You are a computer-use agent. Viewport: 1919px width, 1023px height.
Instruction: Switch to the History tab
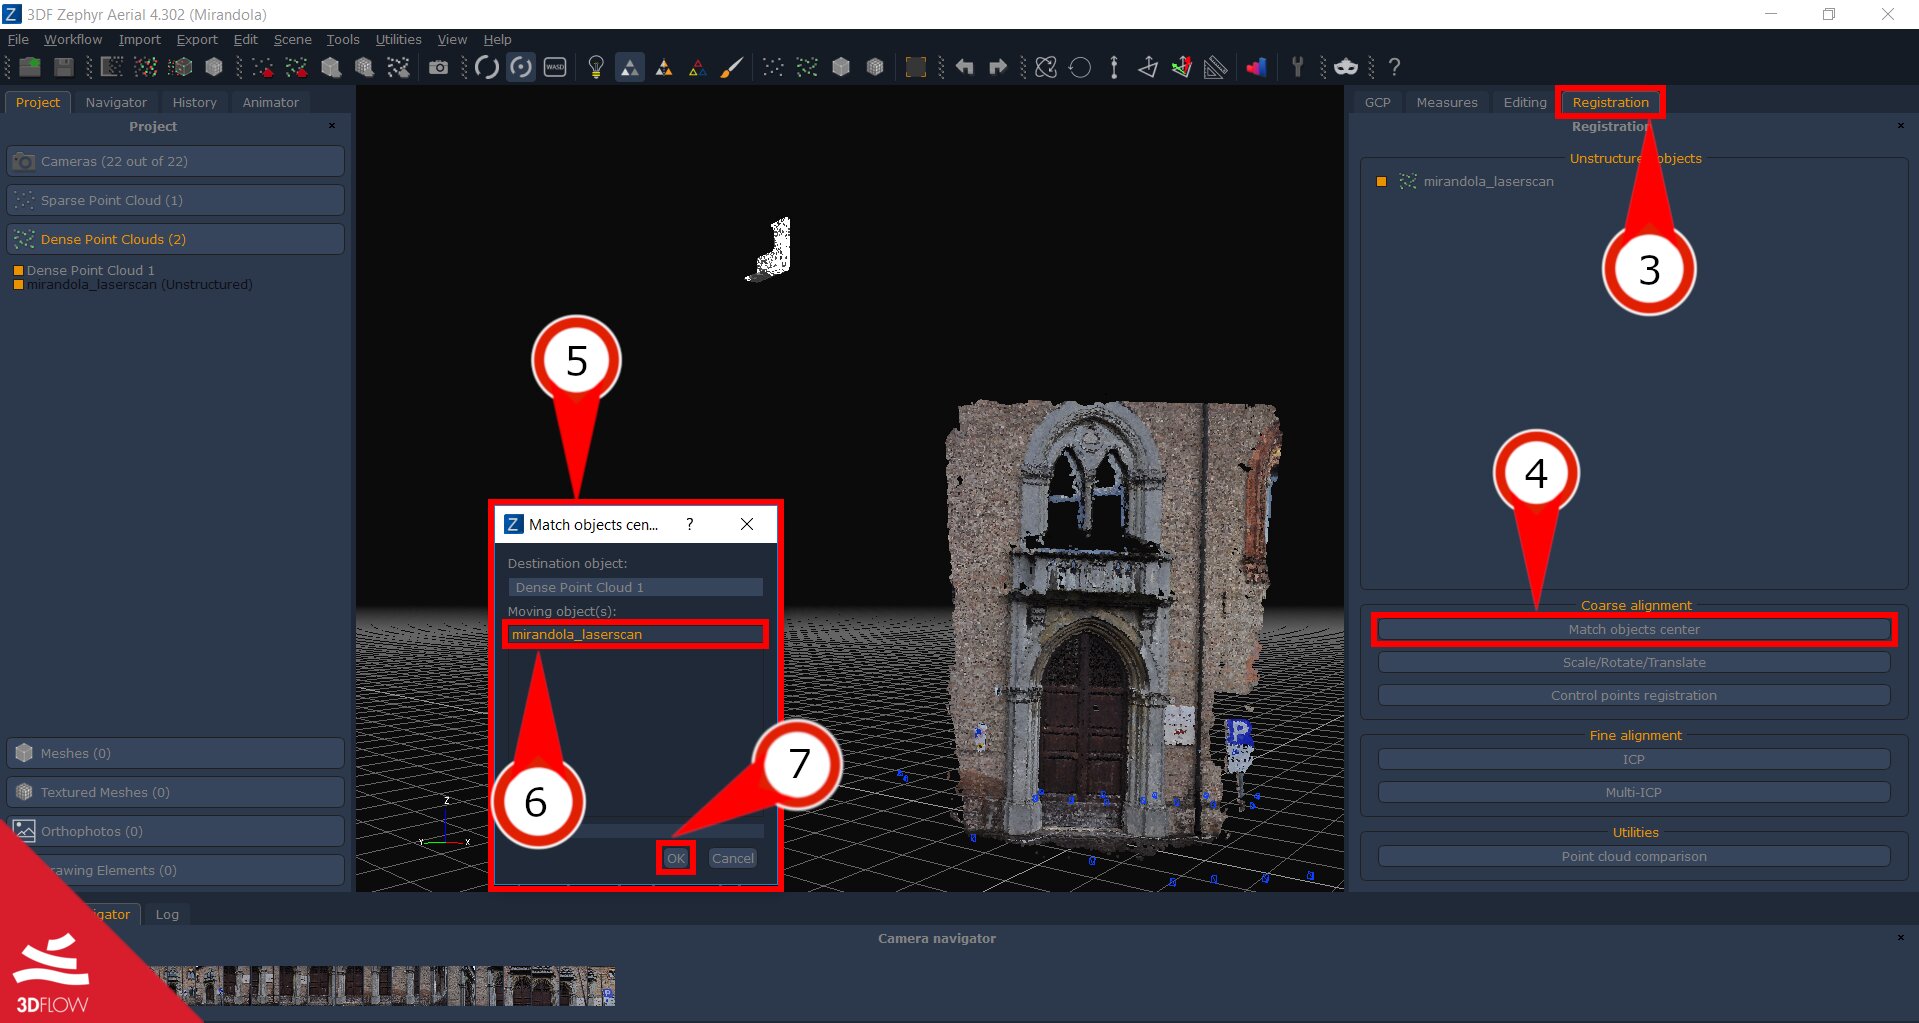pyautogui.click(x=194, y=102)
